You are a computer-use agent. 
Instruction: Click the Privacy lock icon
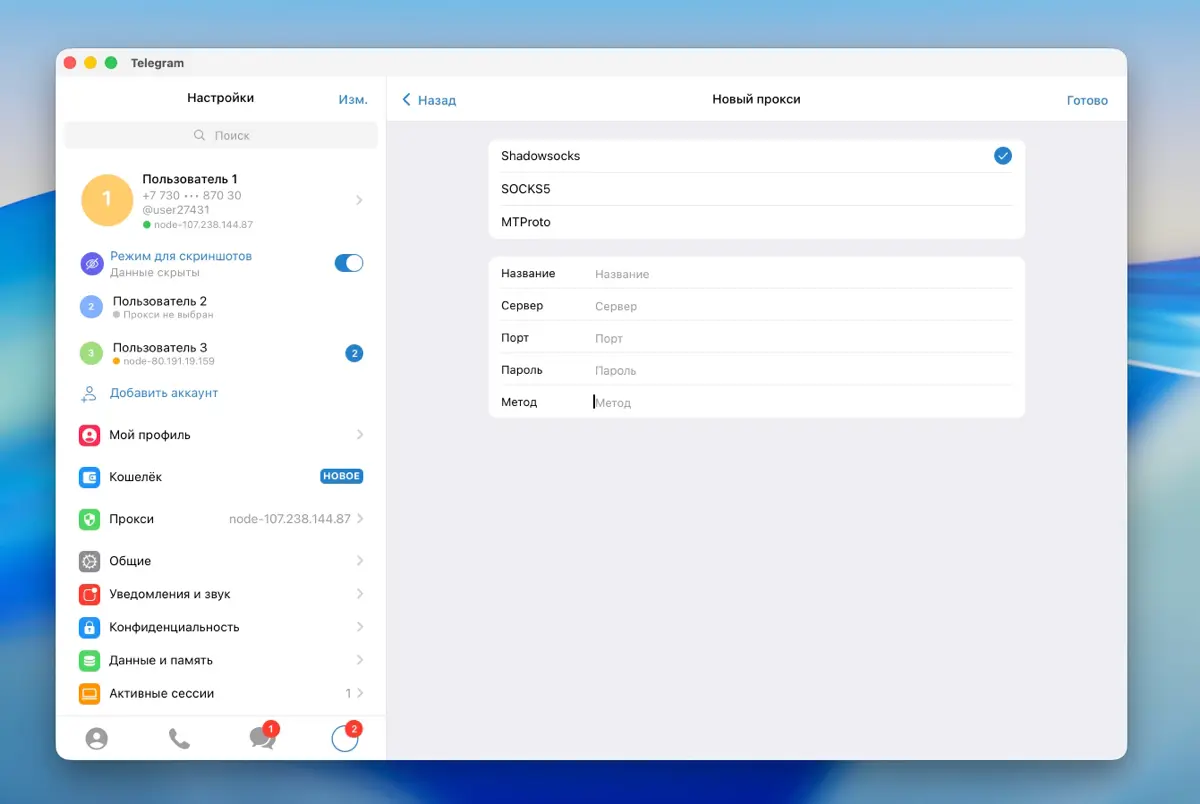(90, 627)
